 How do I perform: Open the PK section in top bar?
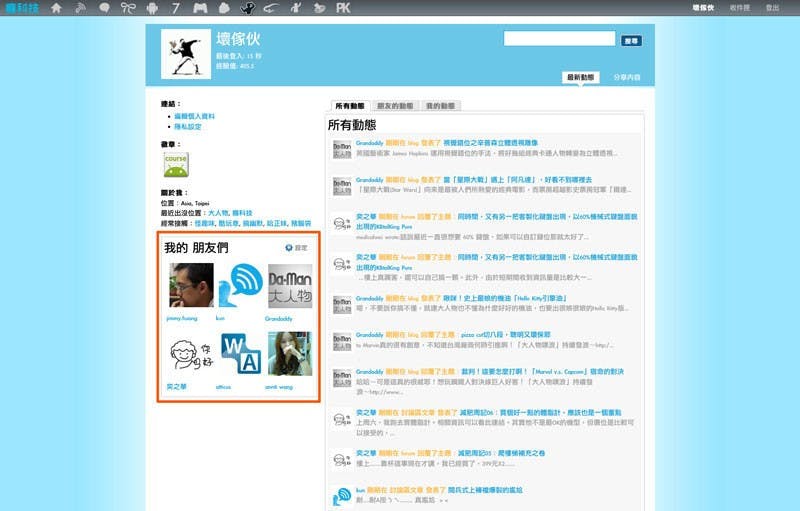[343, 8]
